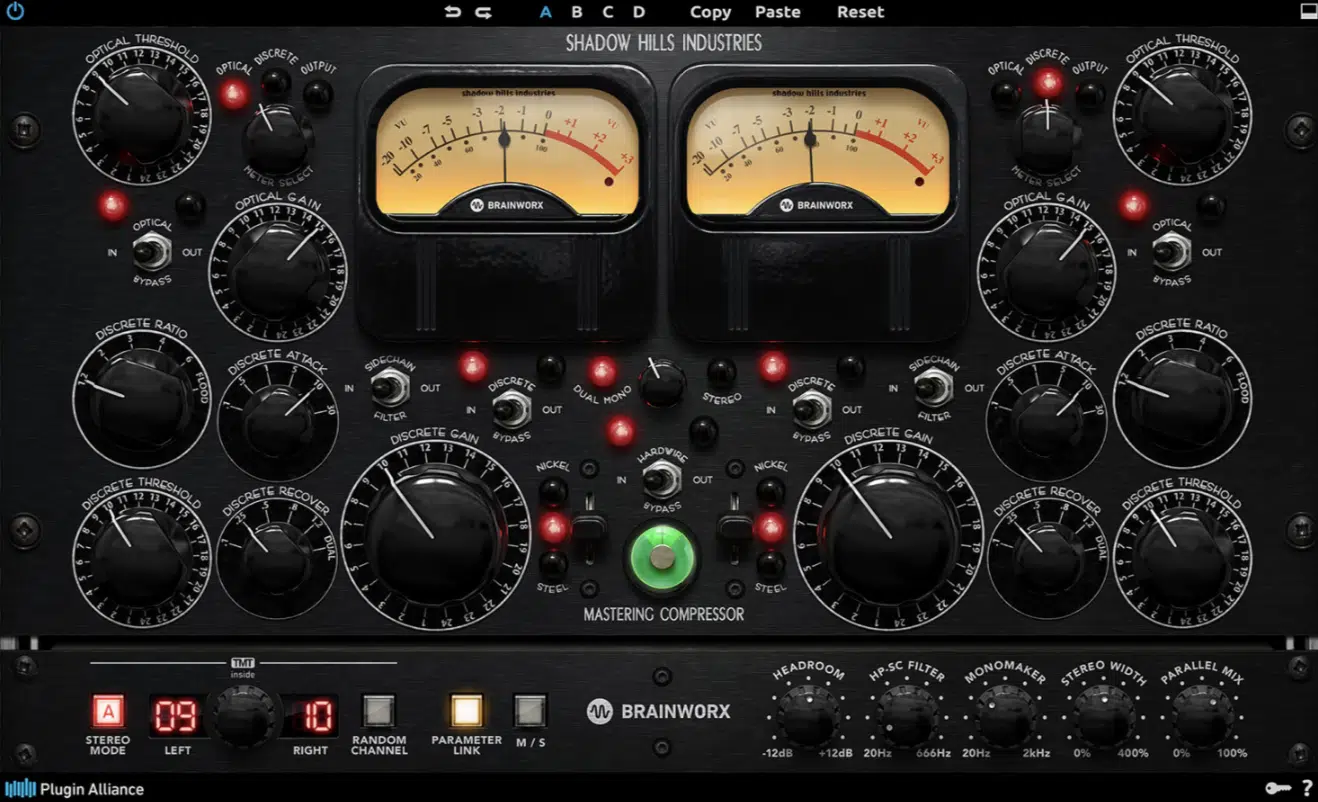The height and width of the screenshot is (802, 1318).
Task: Click the Headroom knob
Action: 808,716
